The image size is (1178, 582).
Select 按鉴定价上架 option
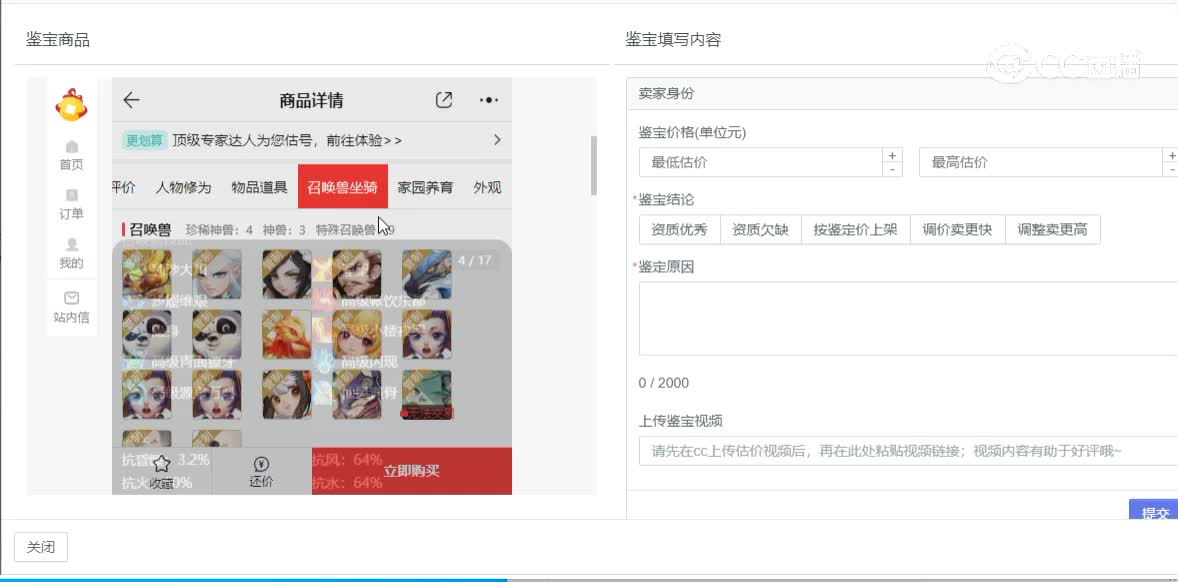[856, 230]
